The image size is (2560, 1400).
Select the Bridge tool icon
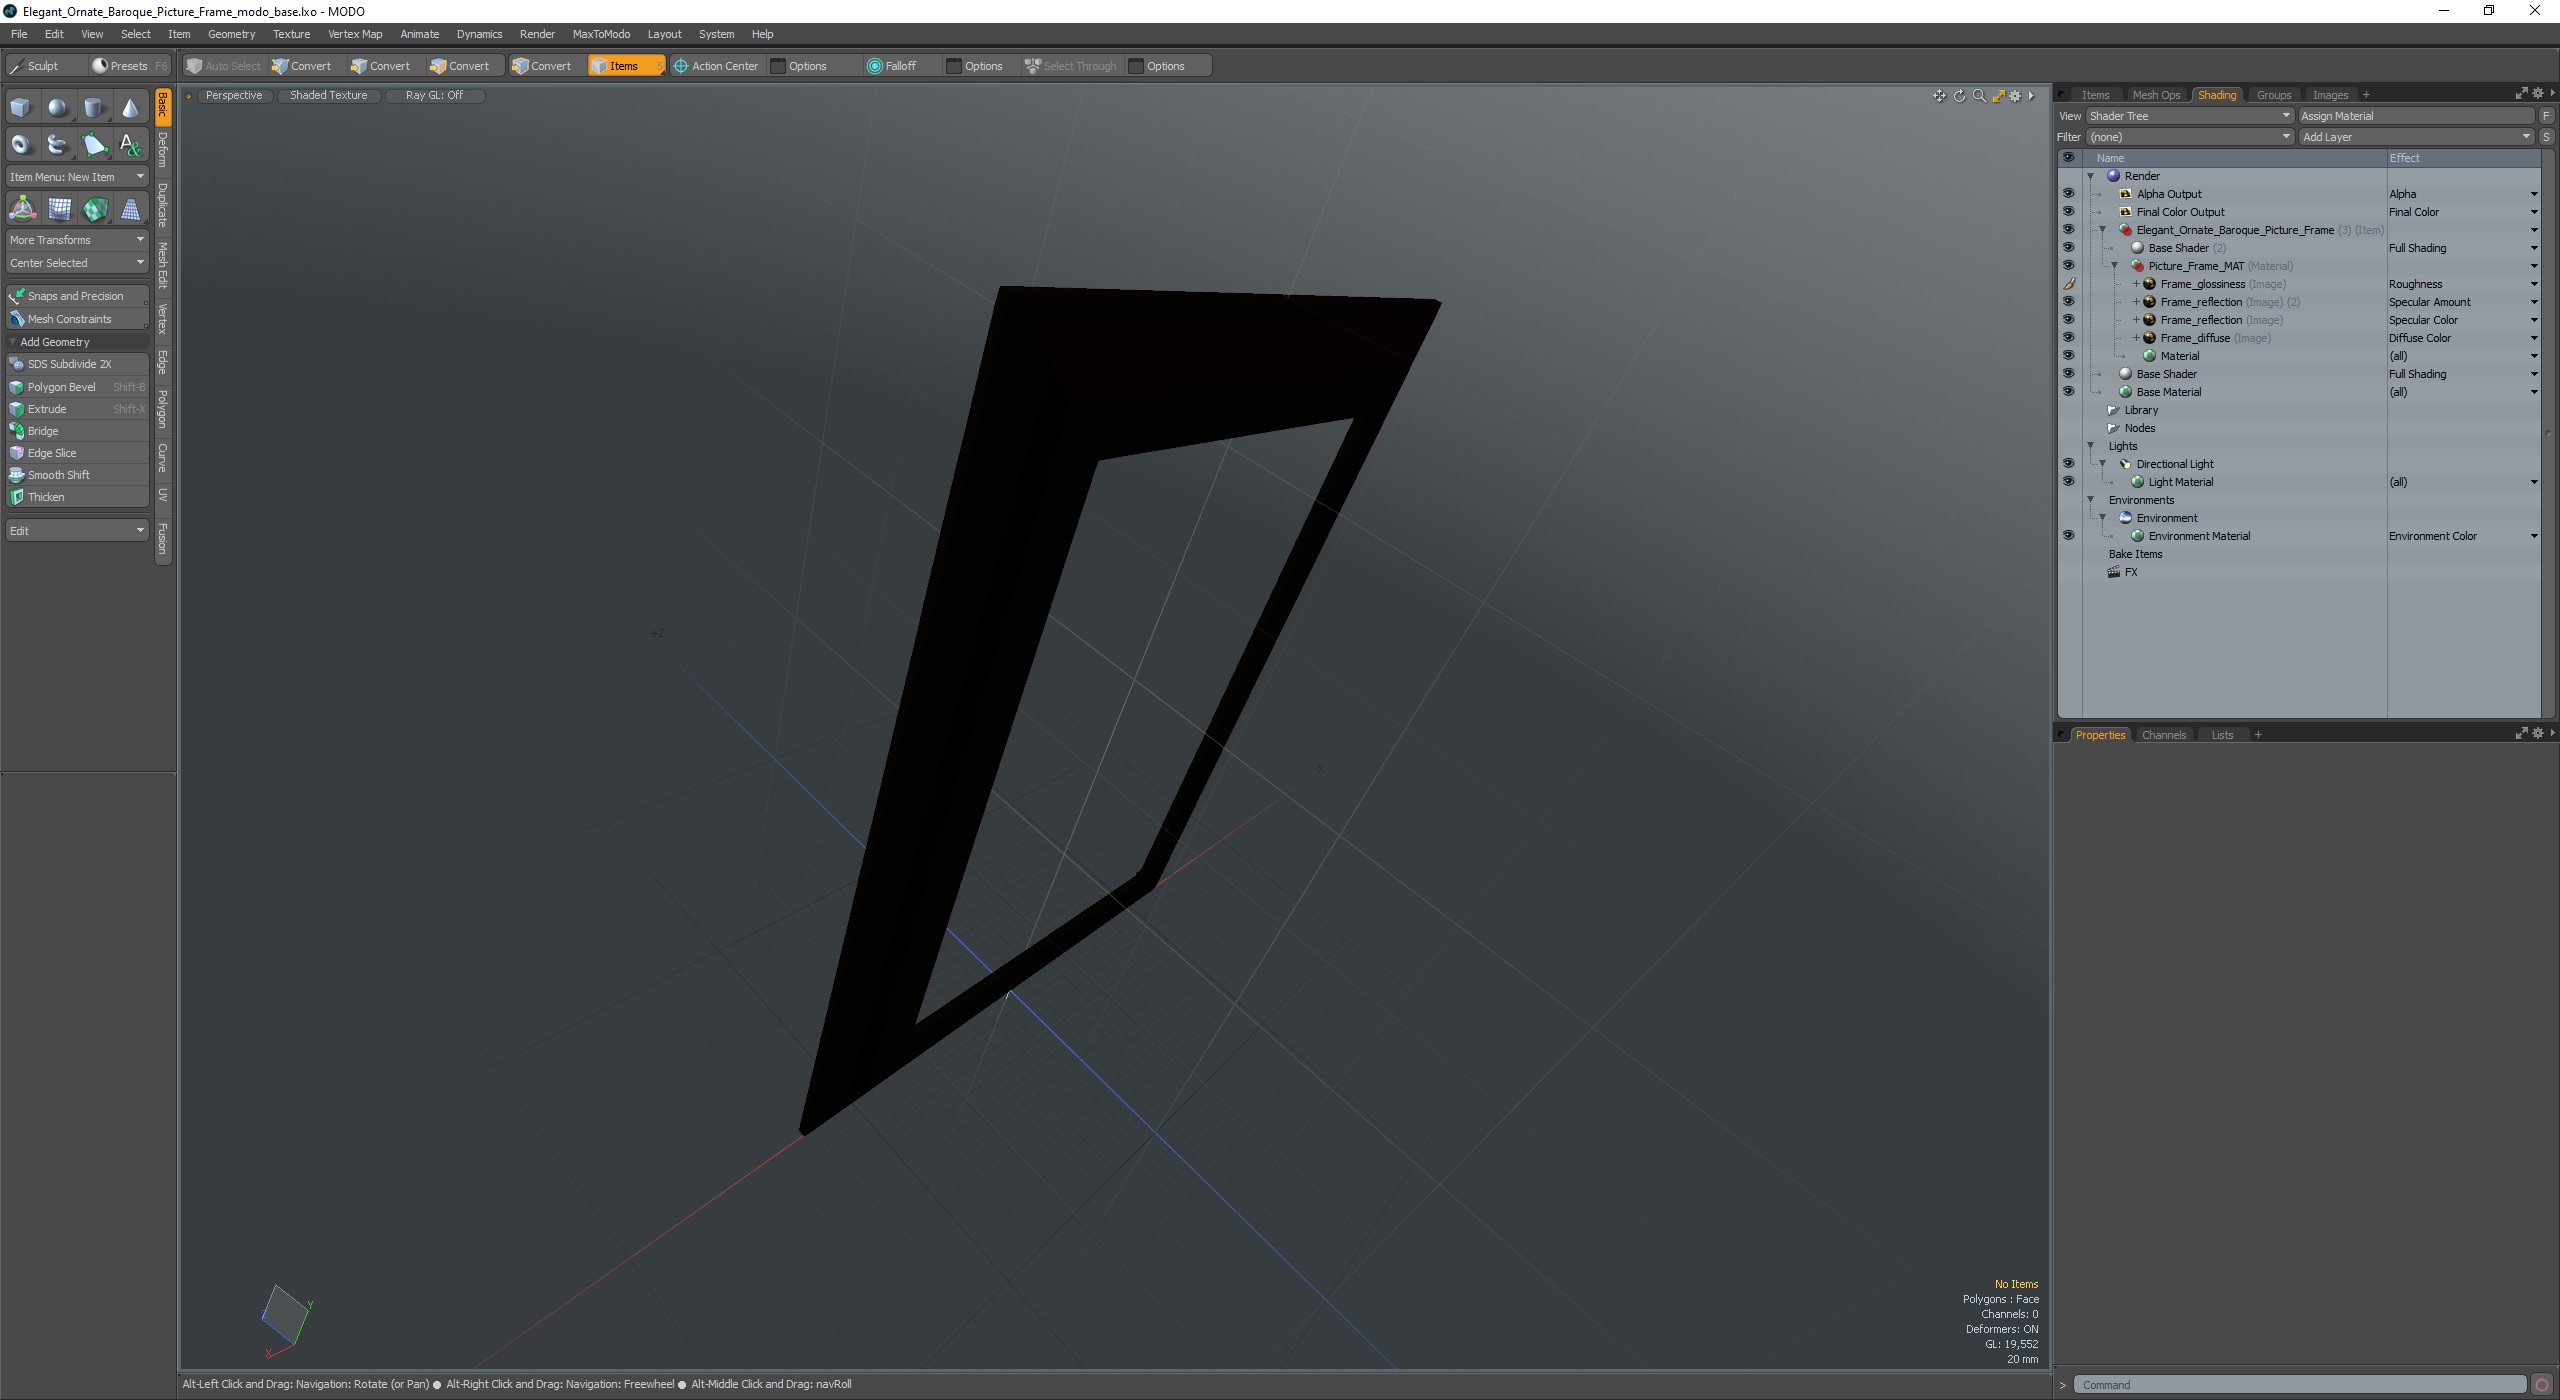pyautogui.click(x=16, y=429)
